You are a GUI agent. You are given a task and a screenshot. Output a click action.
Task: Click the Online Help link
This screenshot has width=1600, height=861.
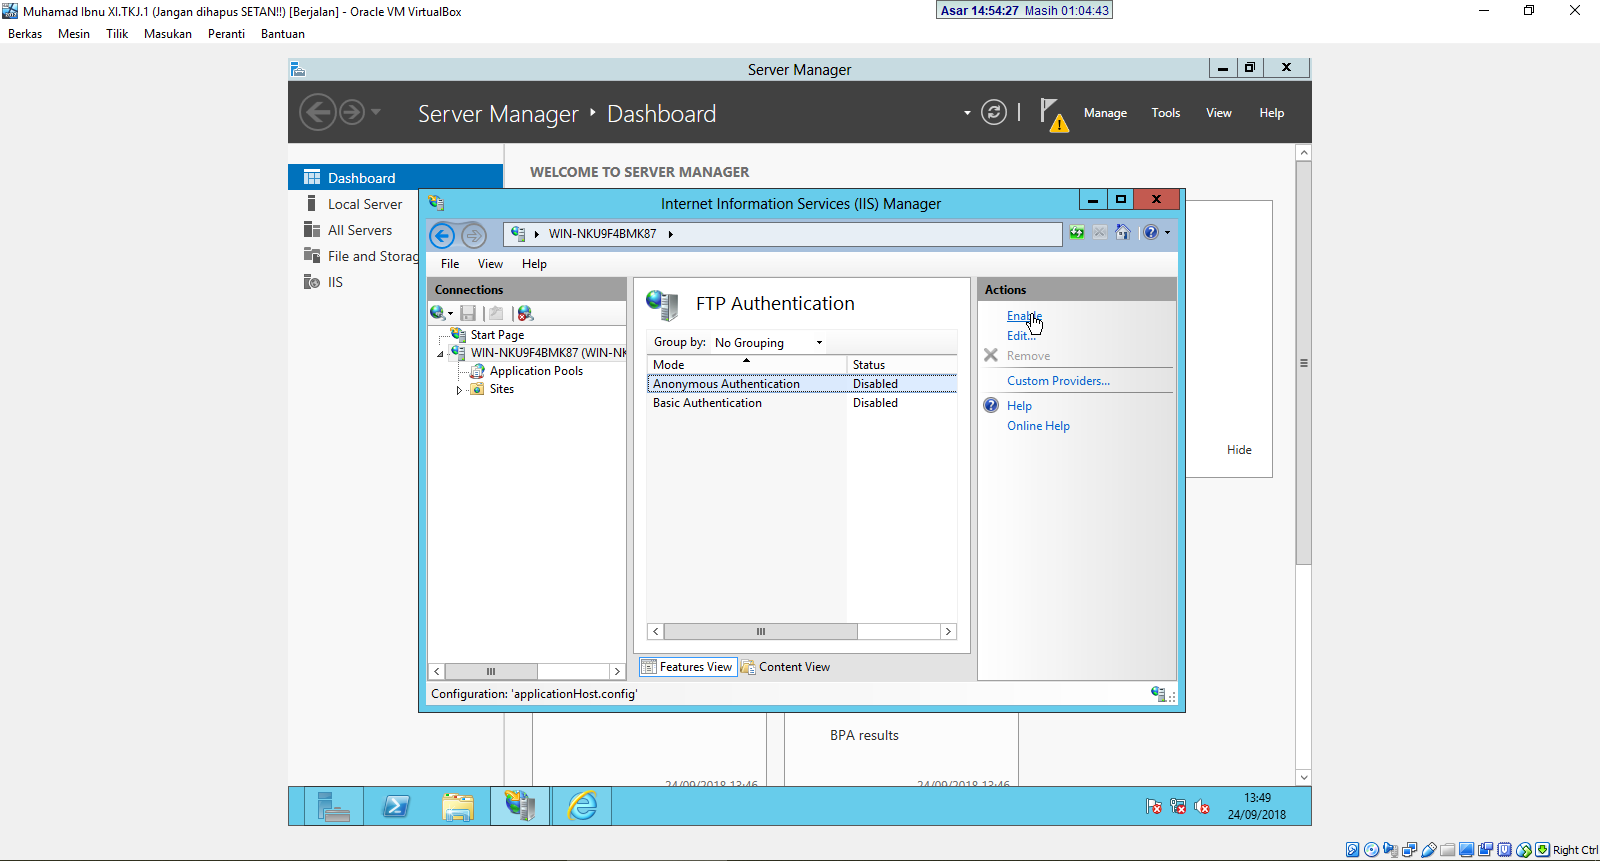[1038, 426]
